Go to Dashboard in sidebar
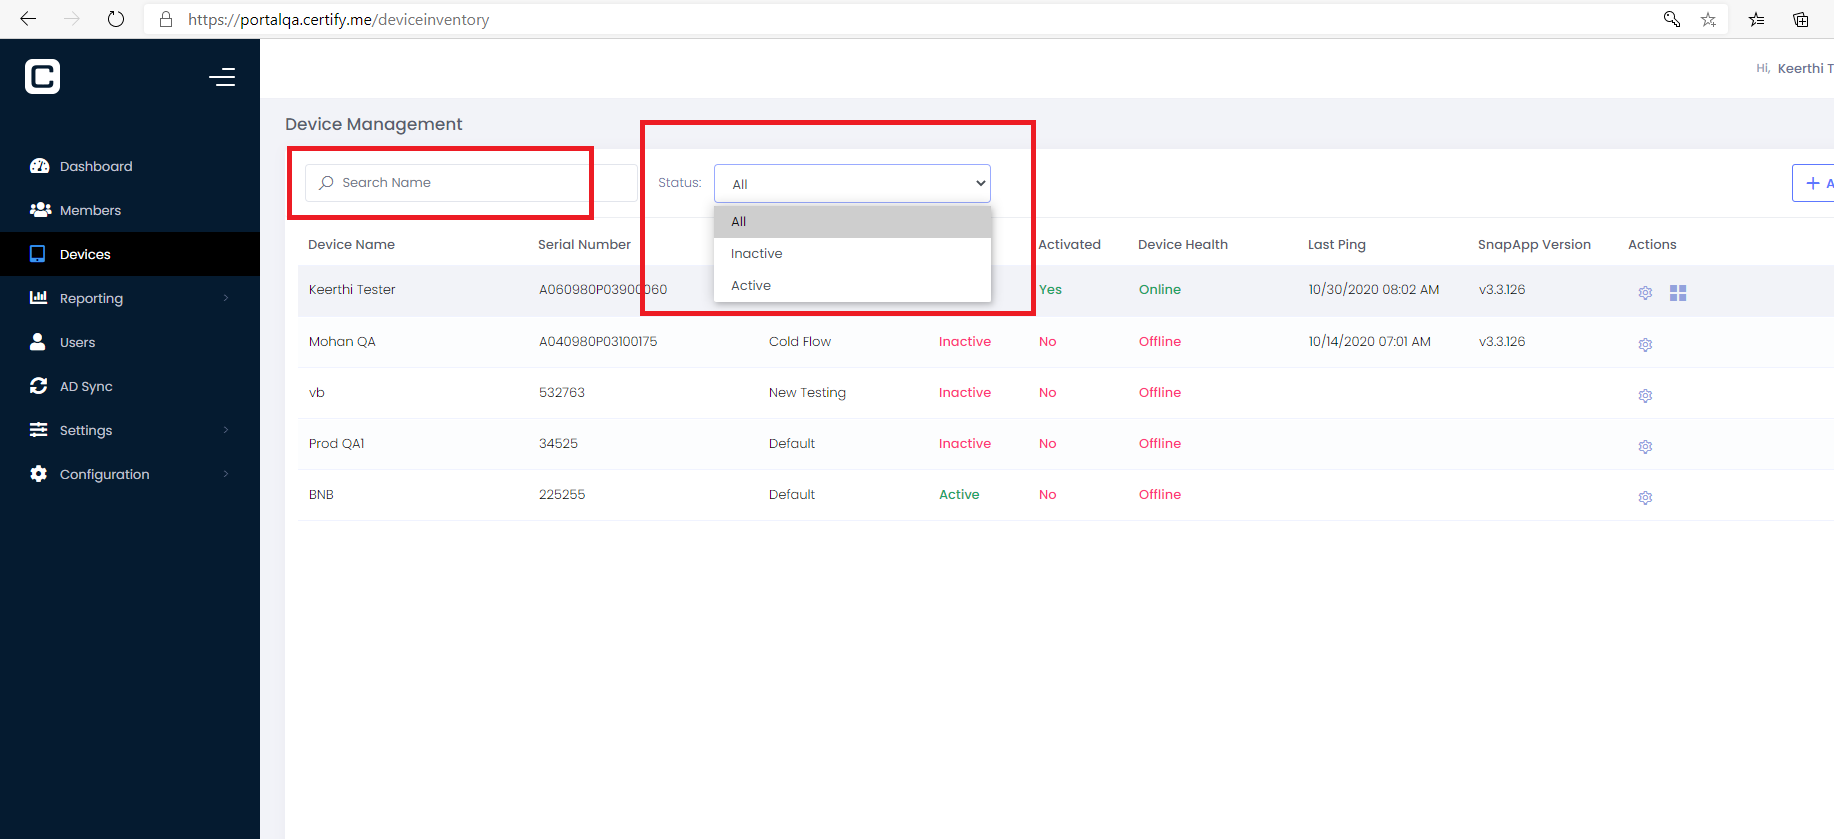Image resolution: width=1834 pixels, height=839 pixels. 96,166
